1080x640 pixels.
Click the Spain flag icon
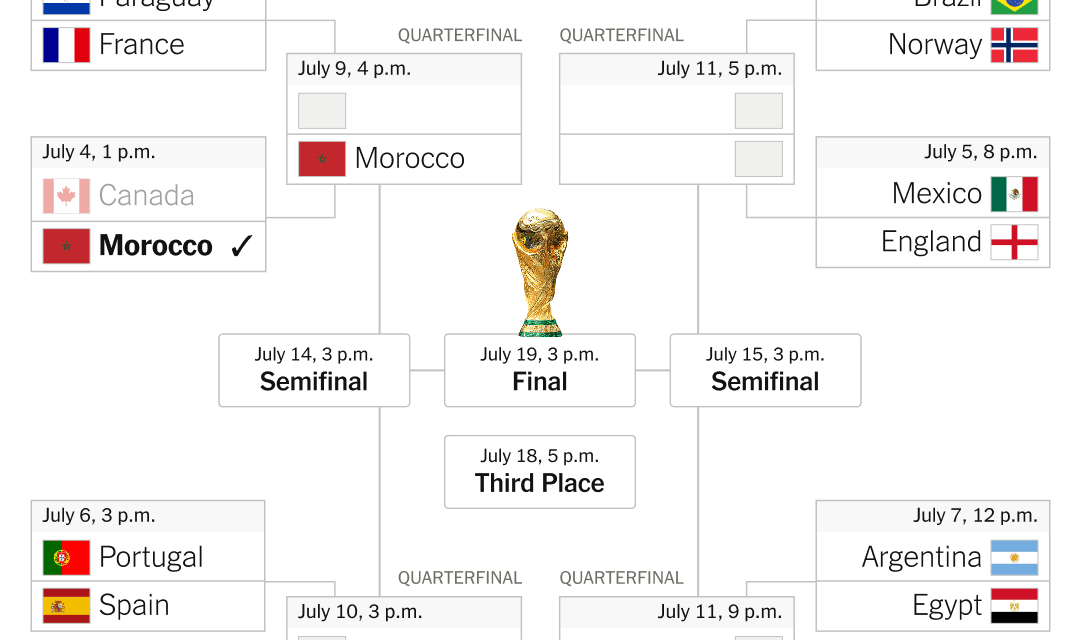[66, 606]
